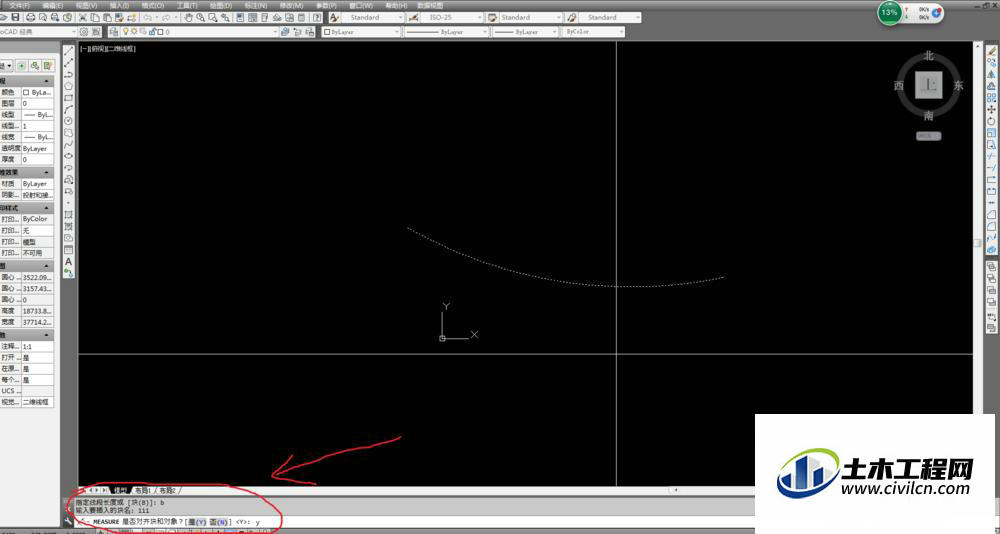Toggle PickAdd icon in properties panel
This screenshot has height=534, width=1000.
(22, 66)
